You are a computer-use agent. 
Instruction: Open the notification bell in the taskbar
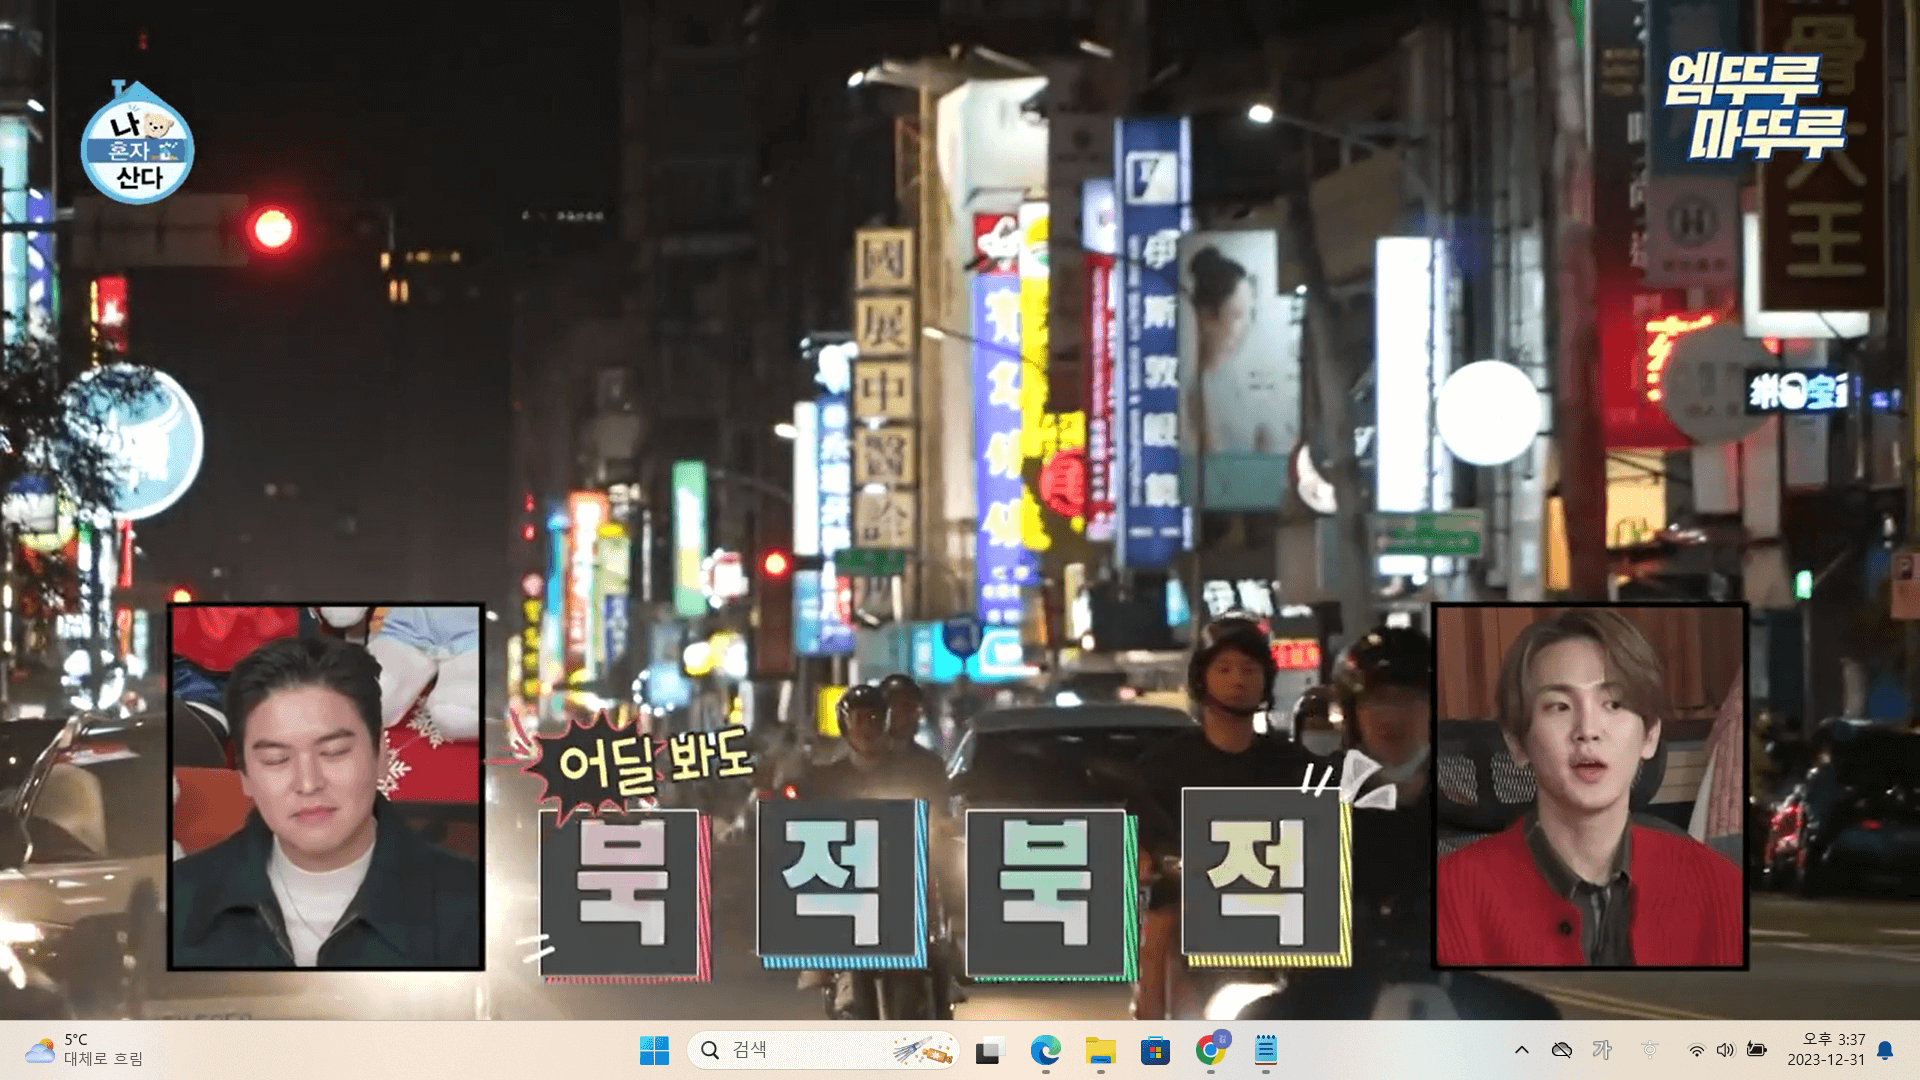(x=1885, y=1050)
